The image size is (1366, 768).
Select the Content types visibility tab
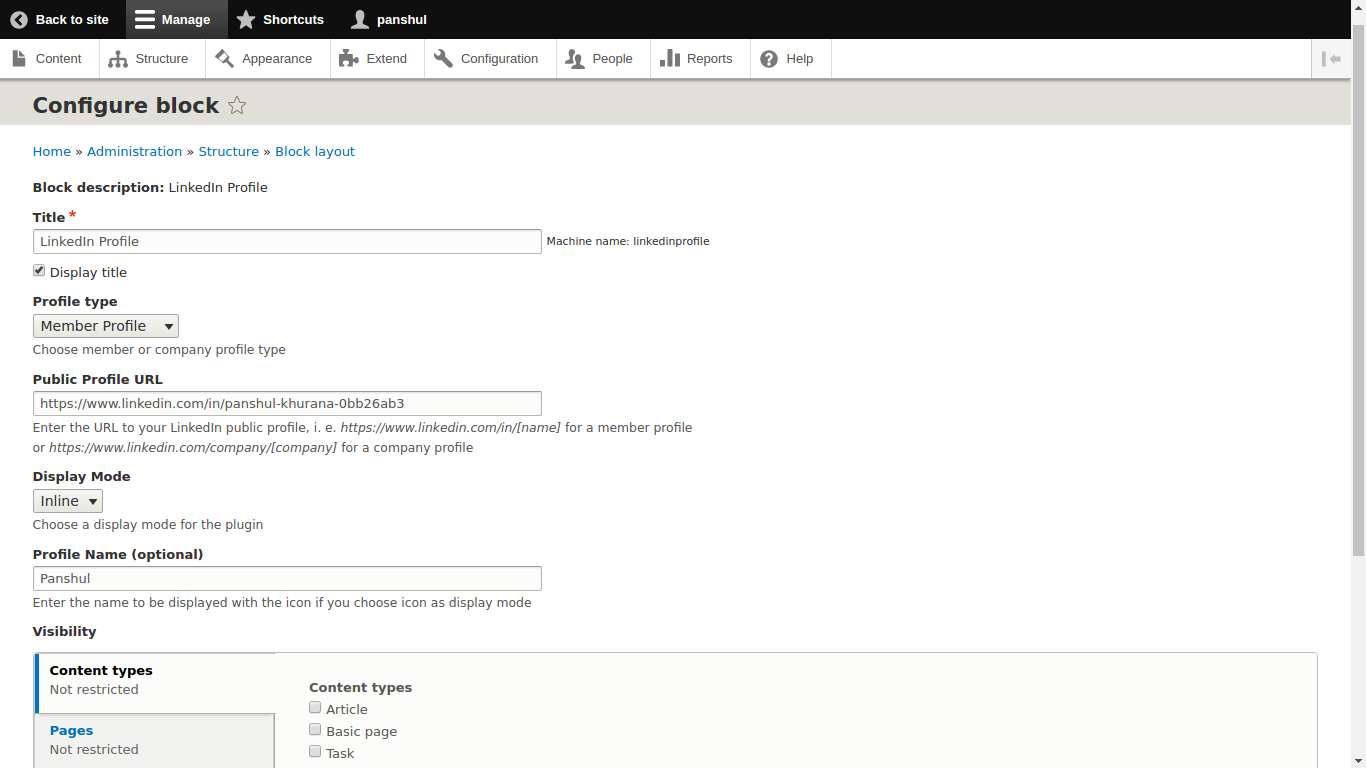tap(155, 683)
